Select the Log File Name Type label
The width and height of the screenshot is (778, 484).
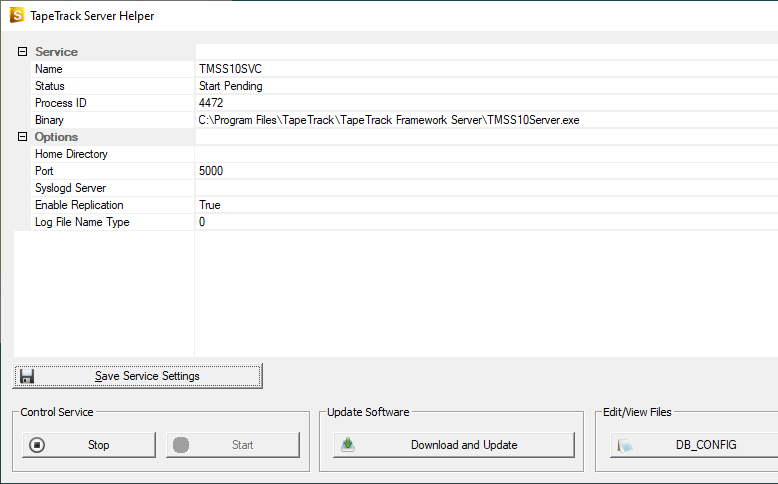click(82, 222)
